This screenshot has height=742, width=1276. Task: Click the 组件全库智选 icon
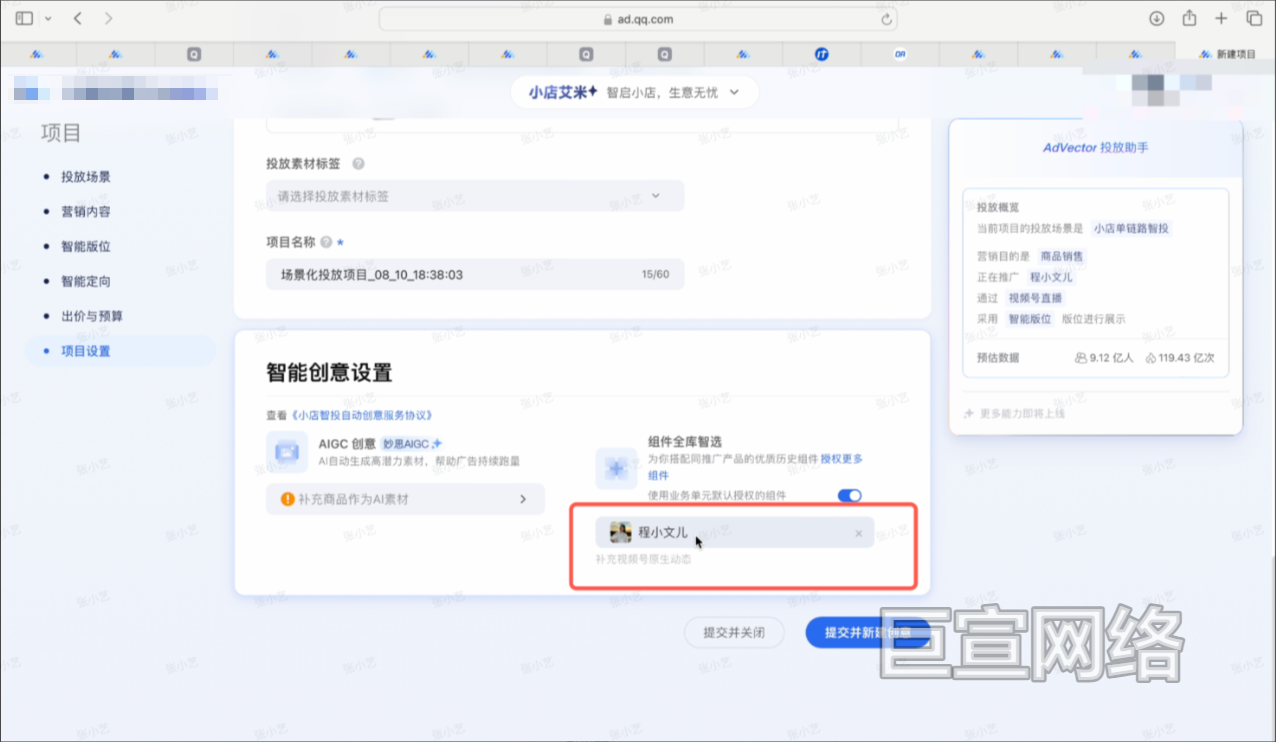pyautogui.click(x=616, y=468)
